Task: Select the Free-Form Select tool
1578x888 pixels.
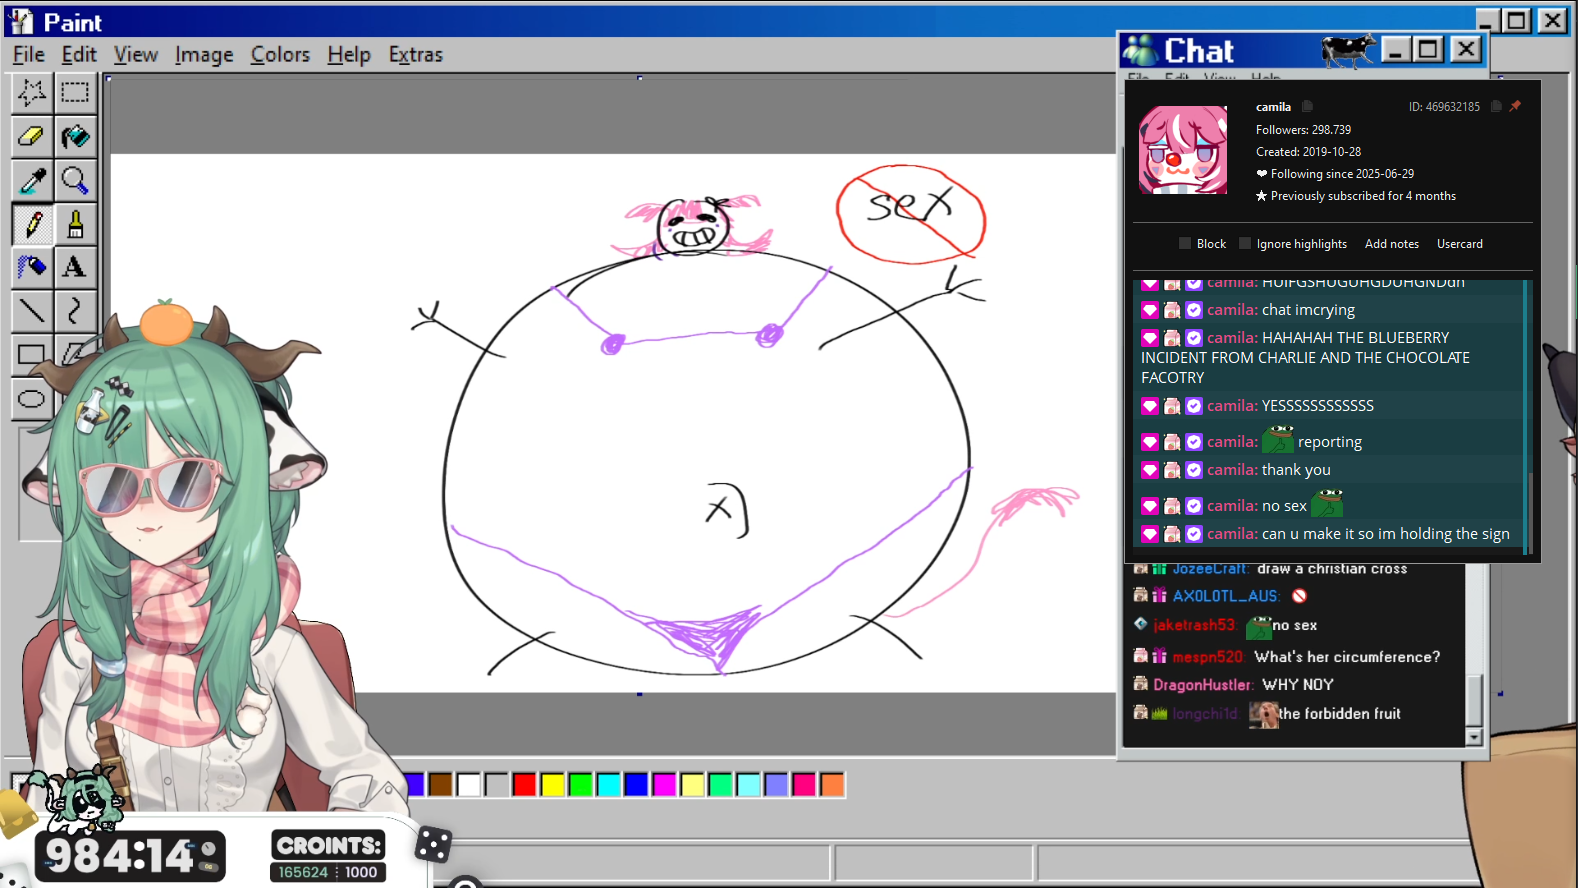Action: pos(32,93)
